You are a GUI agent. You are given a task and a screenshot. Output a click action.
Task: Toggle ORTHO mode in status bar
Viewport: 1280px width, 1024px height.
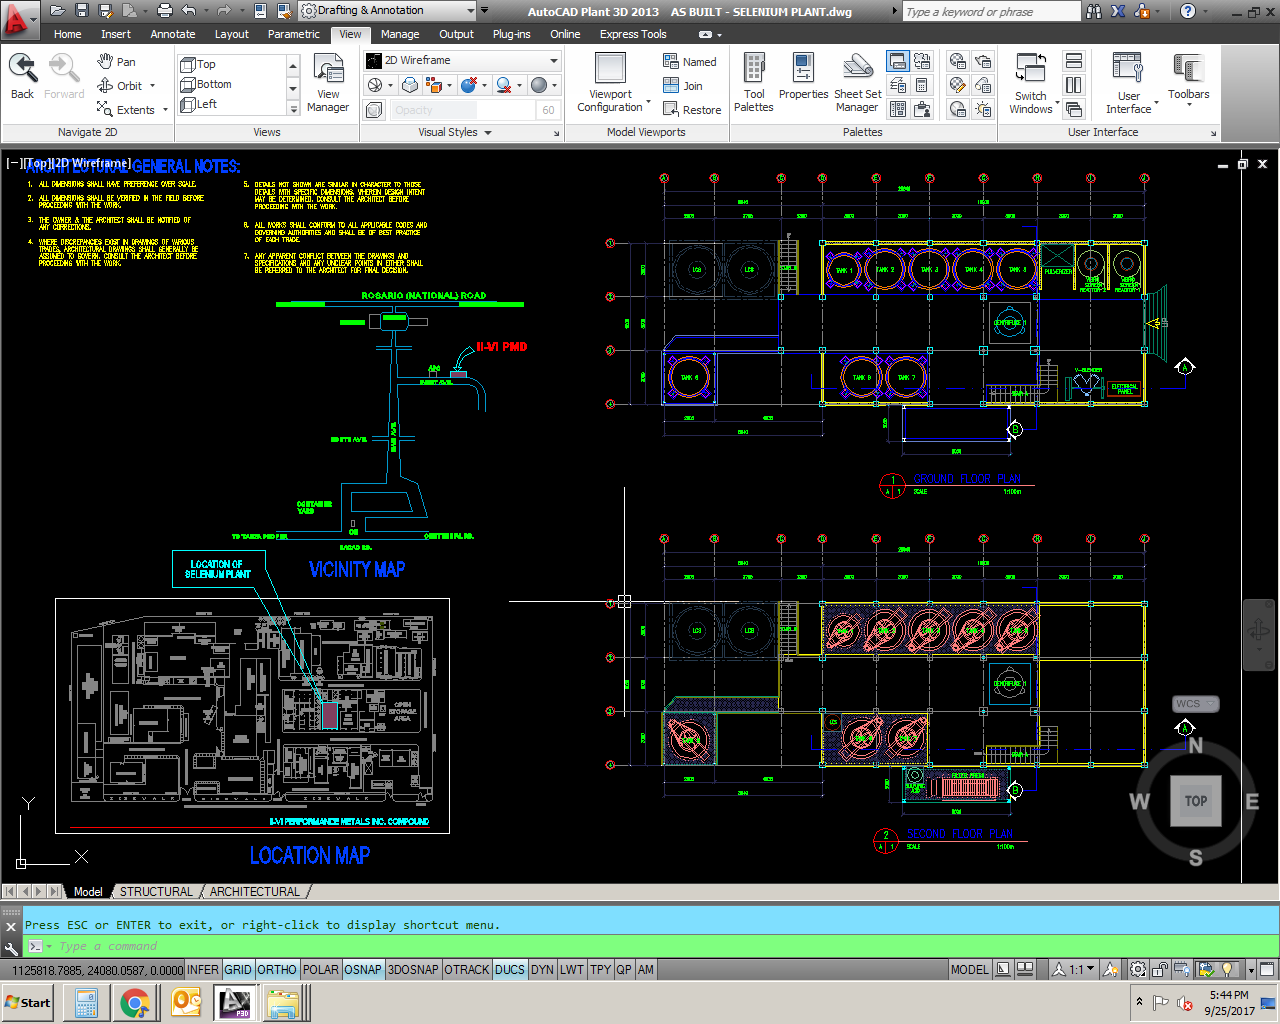pos(276,969)
